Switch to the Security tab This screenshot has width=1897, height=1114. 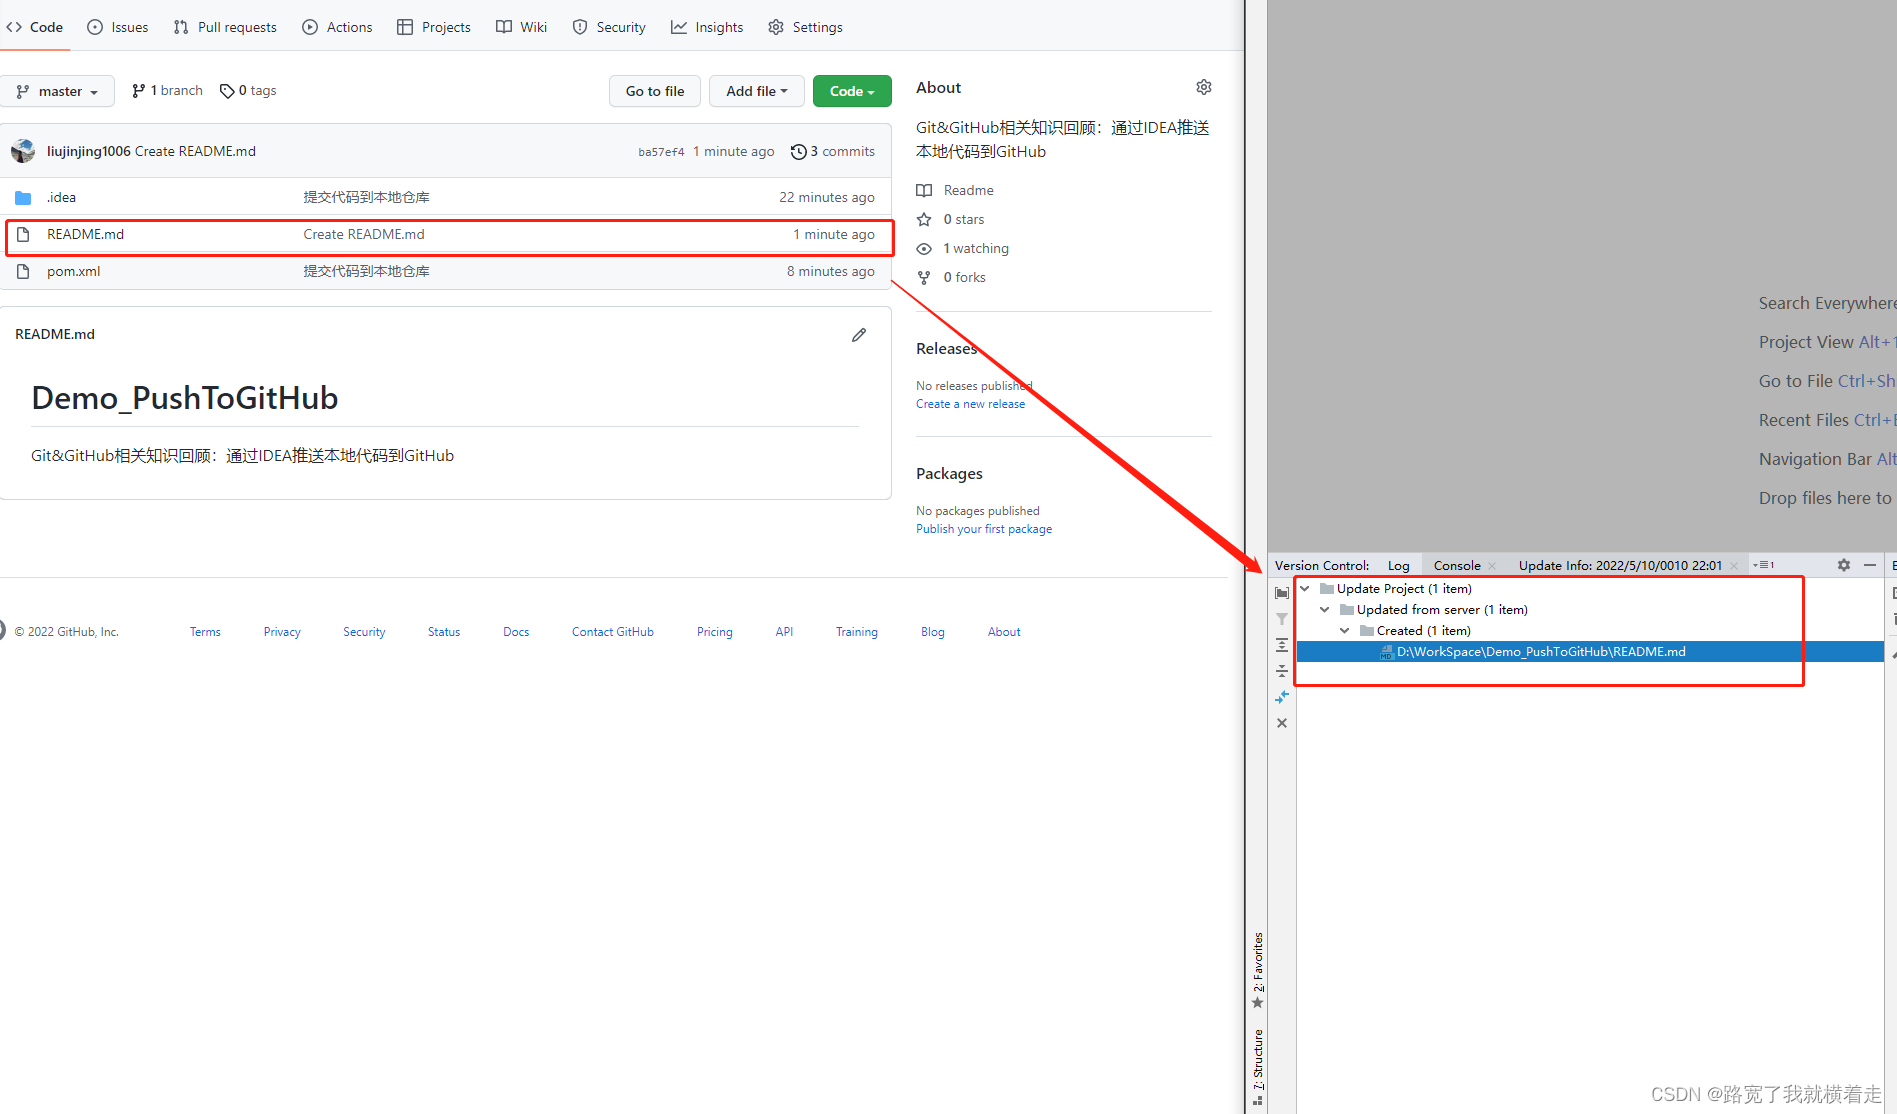tap(609, 27)
